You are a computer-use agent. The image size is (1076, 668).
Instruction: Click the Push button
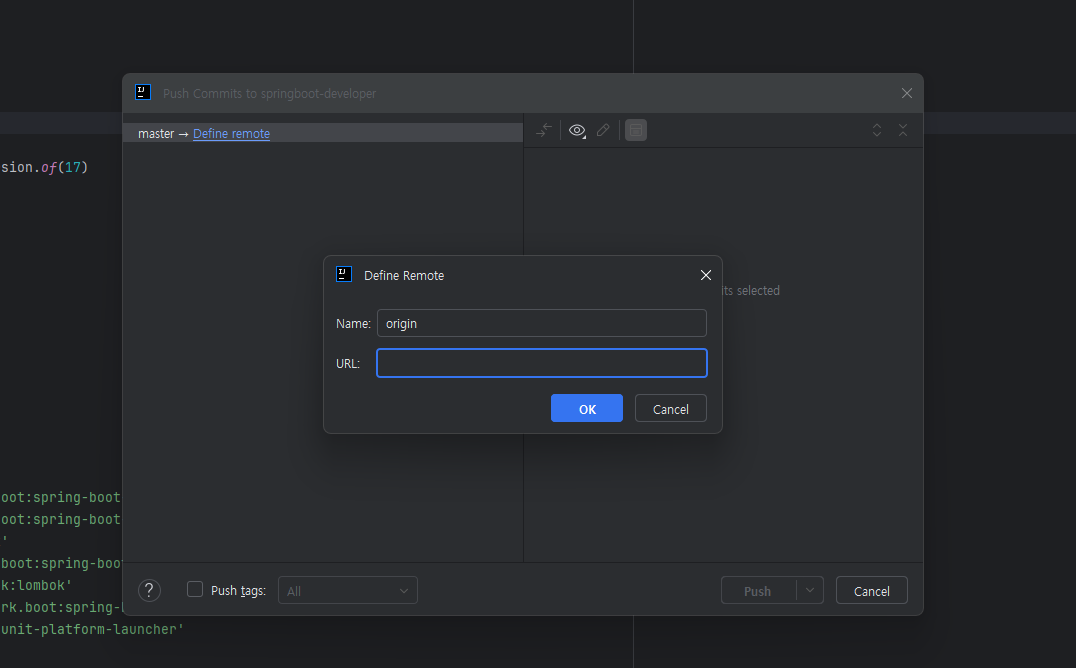[758, 590]
